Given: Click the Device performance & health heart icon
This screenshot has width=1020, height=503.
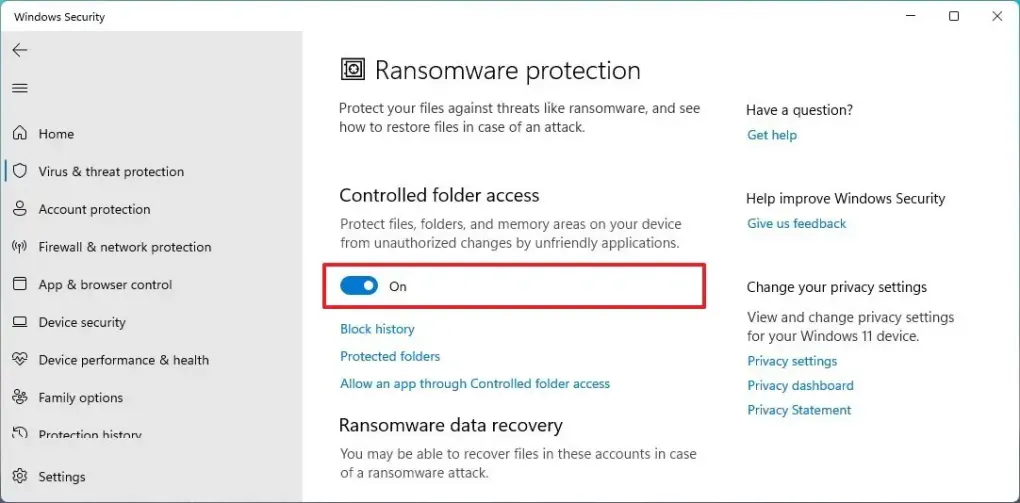Looking at the screenshot, I should click(x=20, y=359).
